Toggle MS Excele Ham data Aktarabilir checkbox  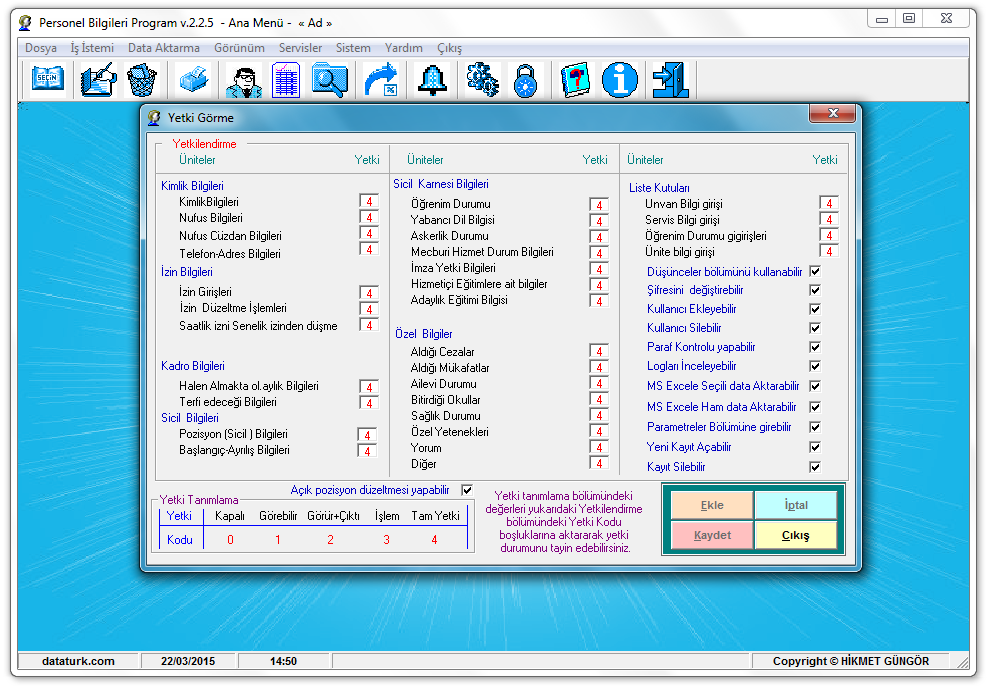[815, 407]
